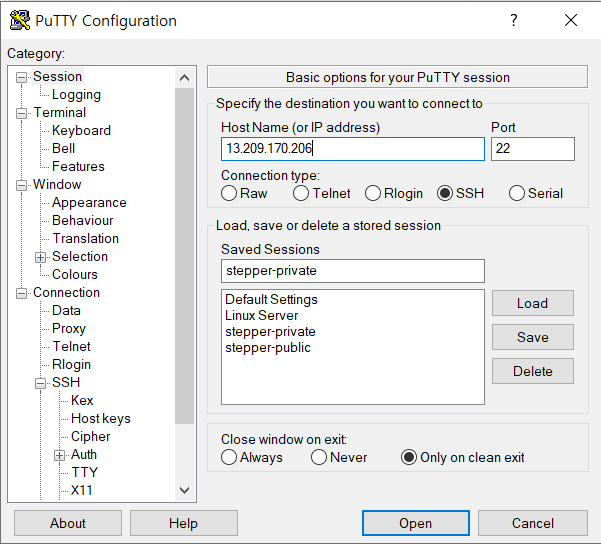601x544 pixels.
Task: Open the TTY category
Action: [84, 473]
